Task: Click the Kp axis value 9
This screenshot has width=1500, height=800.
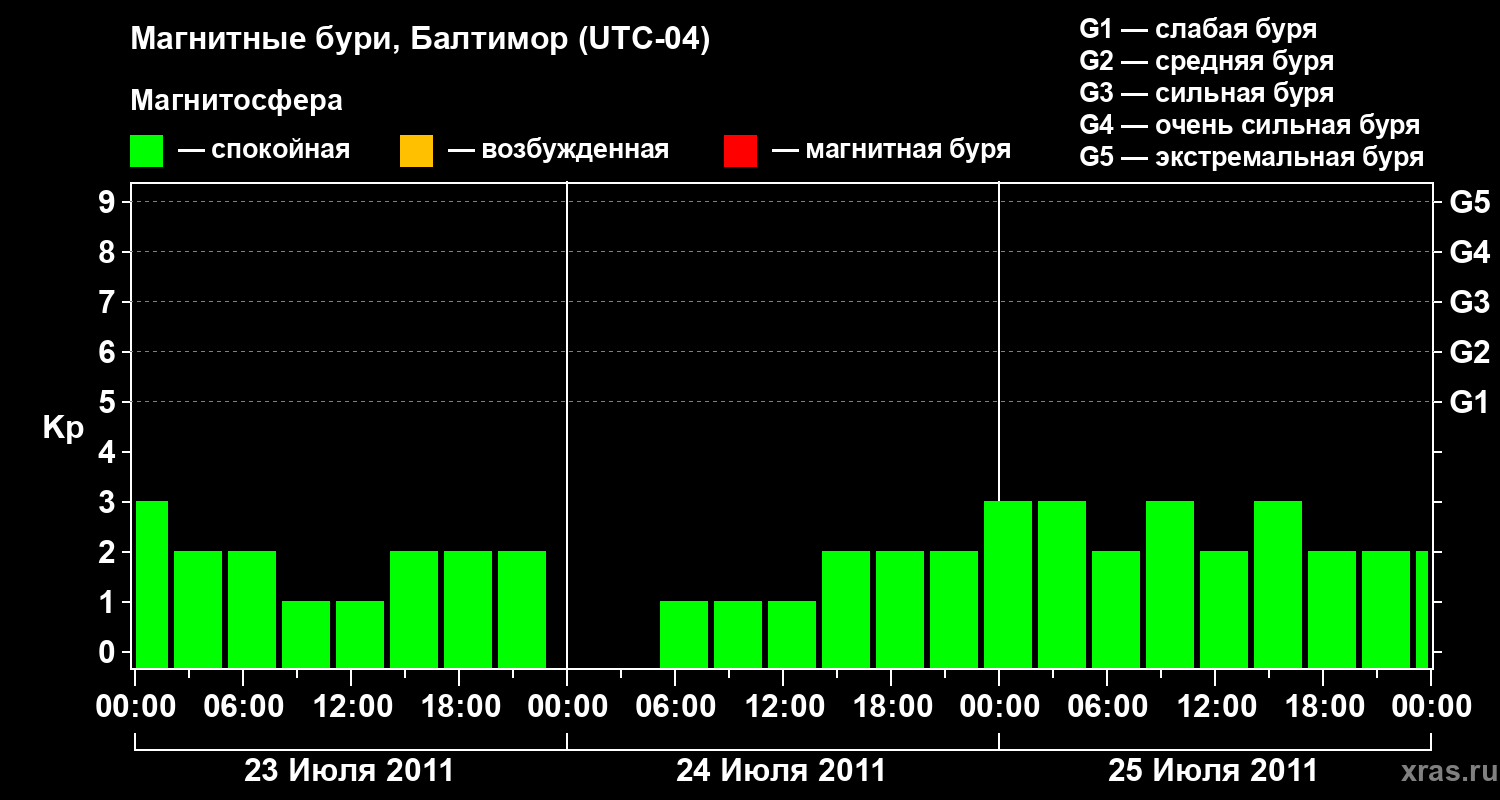Action: (109, 202)
